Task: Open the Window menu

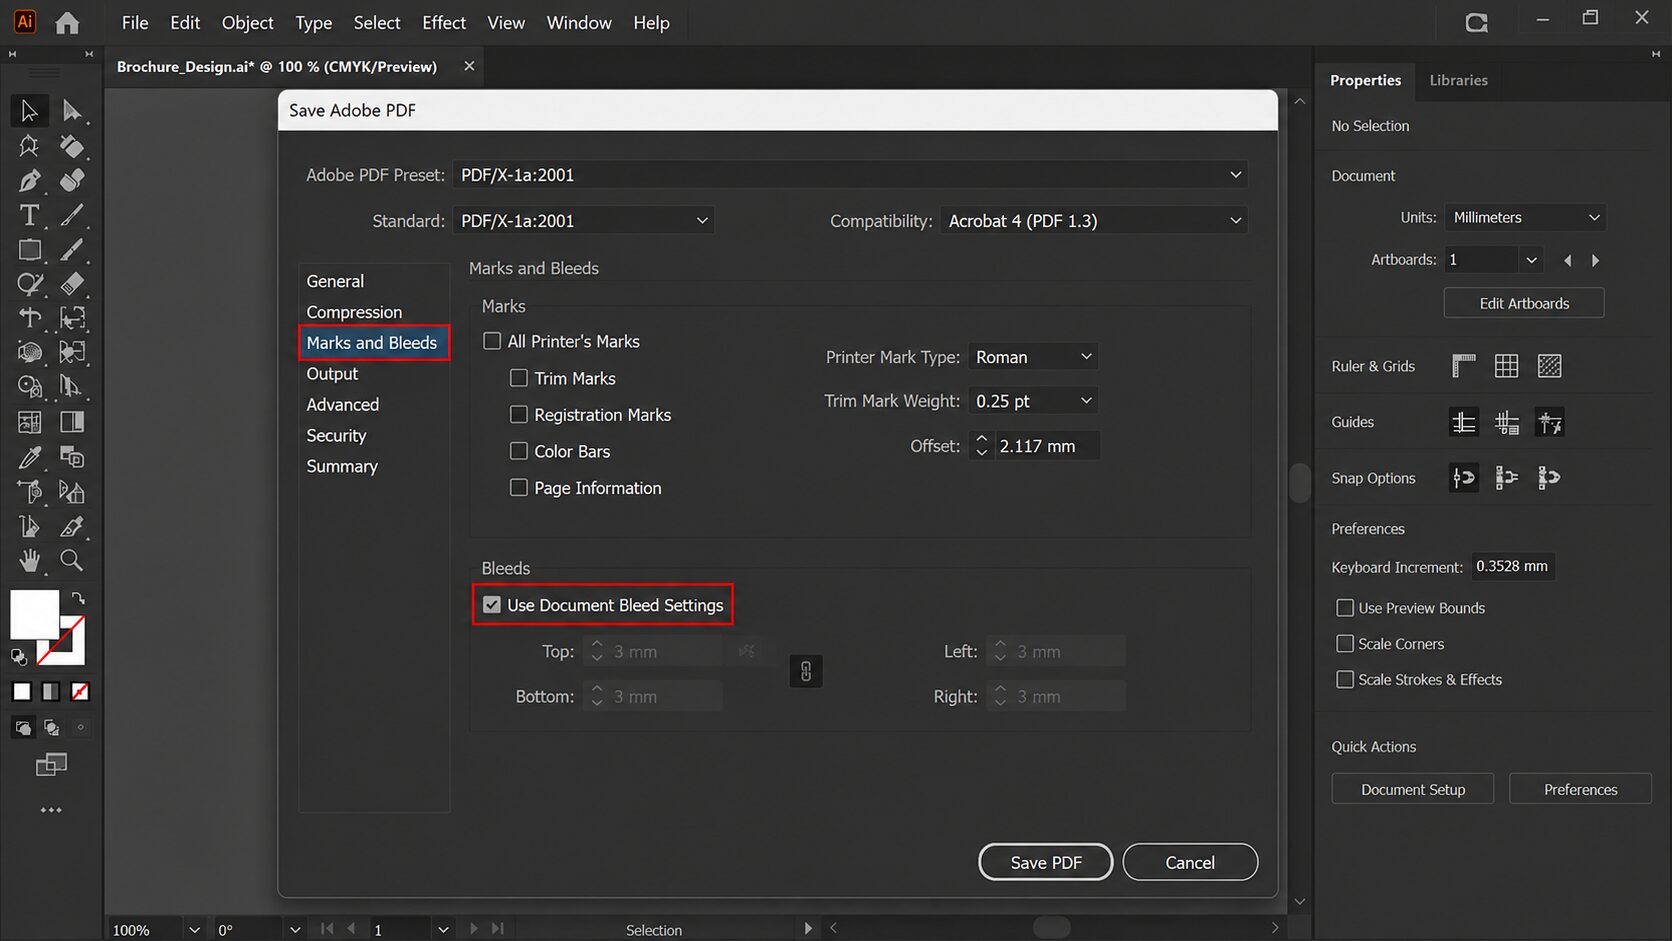Action: (x=579, y=23)
